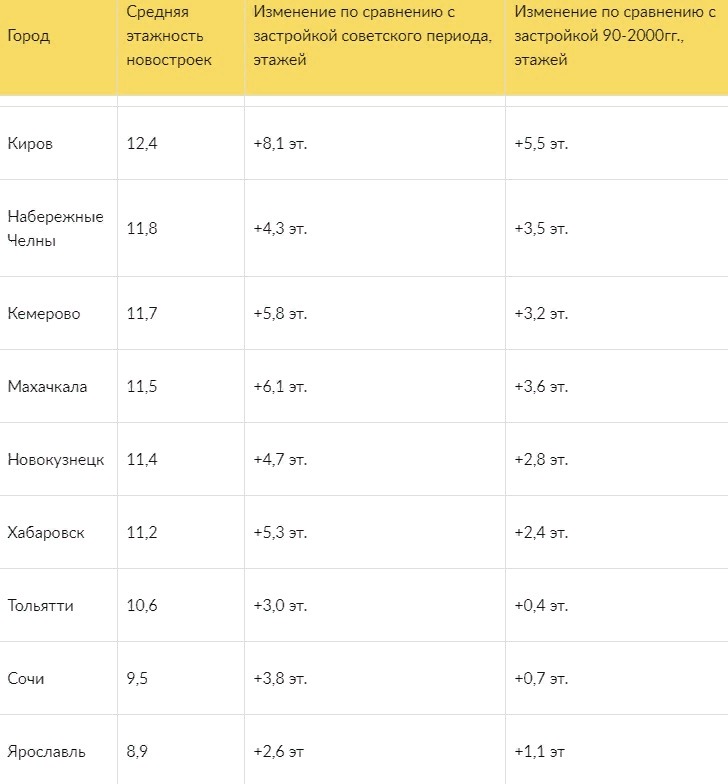Click the 8,9 value for Ярославль
Image resolution: width=728 pixels, height=784 pixels.
pyautogui.click(x=137, y=752)
